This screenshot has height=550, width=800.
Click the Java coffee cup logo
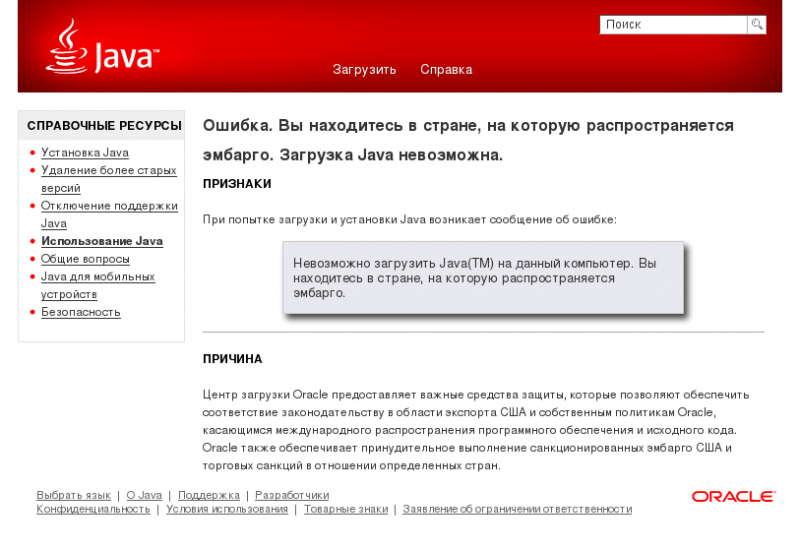tap(103, 46)
